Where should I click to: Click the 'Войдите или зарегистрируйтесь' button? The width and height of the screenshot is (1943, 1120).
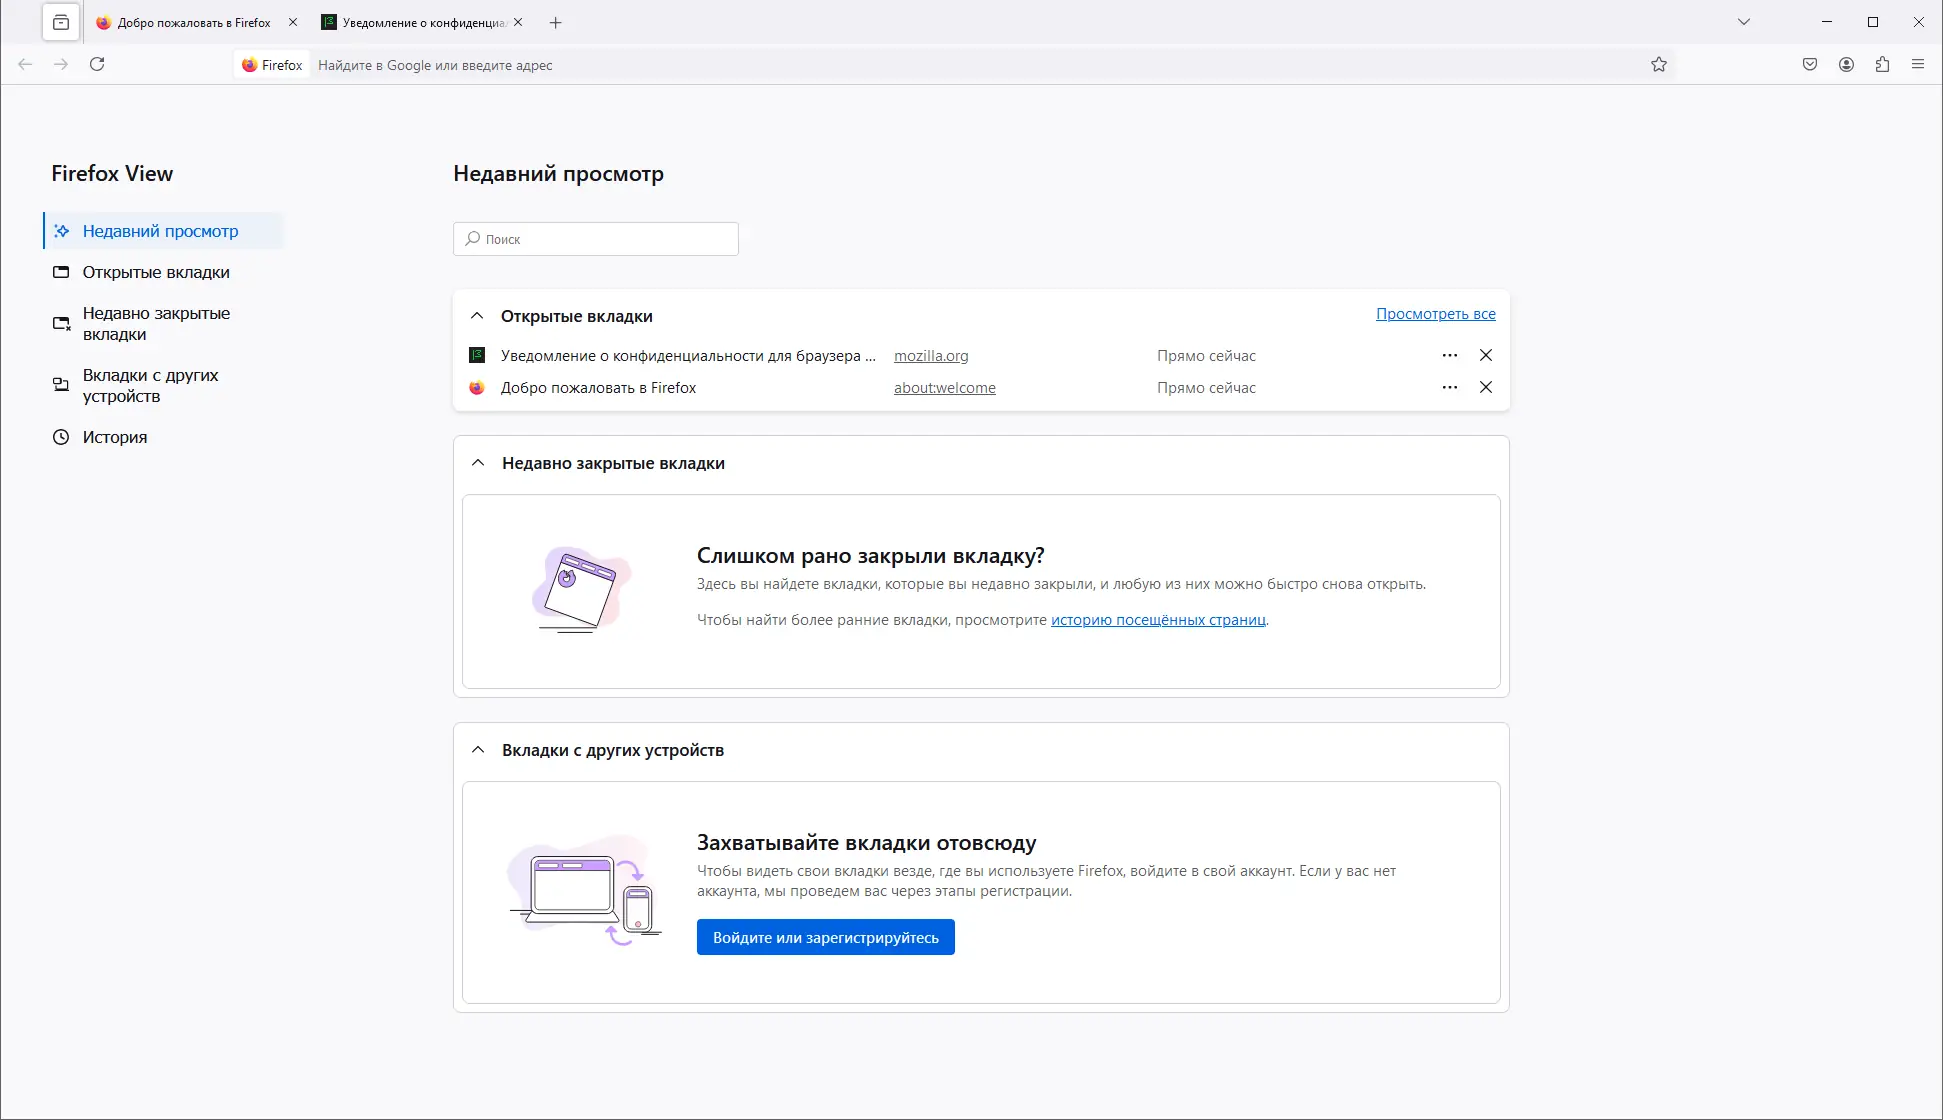825,937
